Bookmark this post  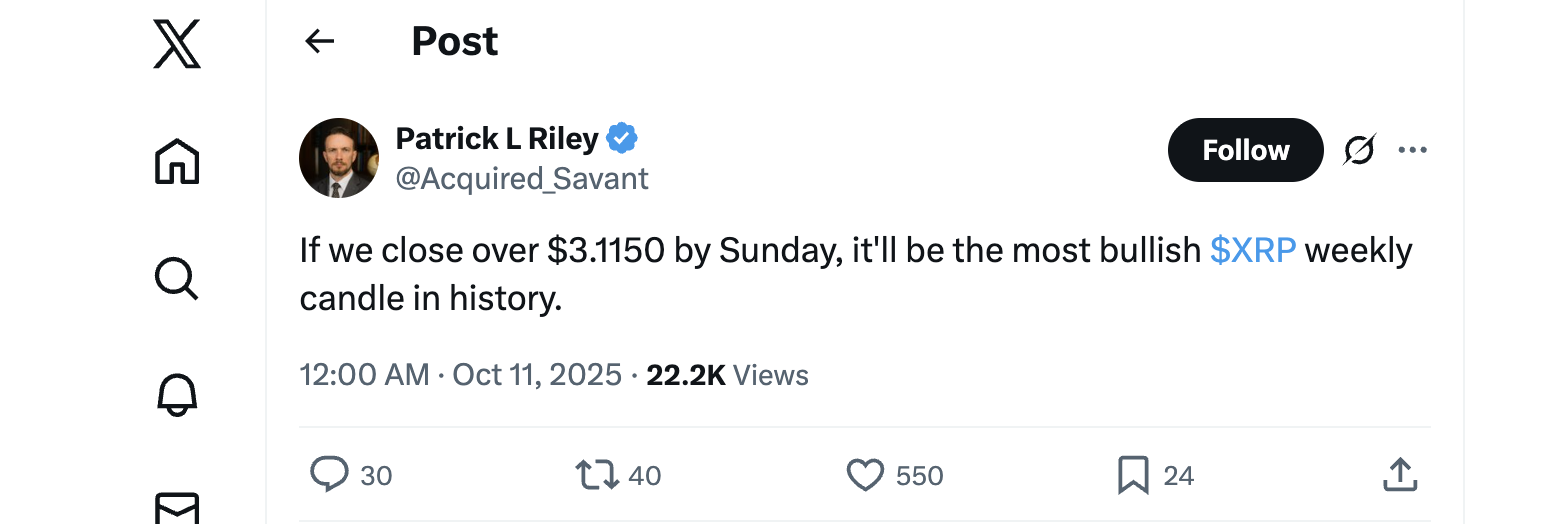(1133, 475)
